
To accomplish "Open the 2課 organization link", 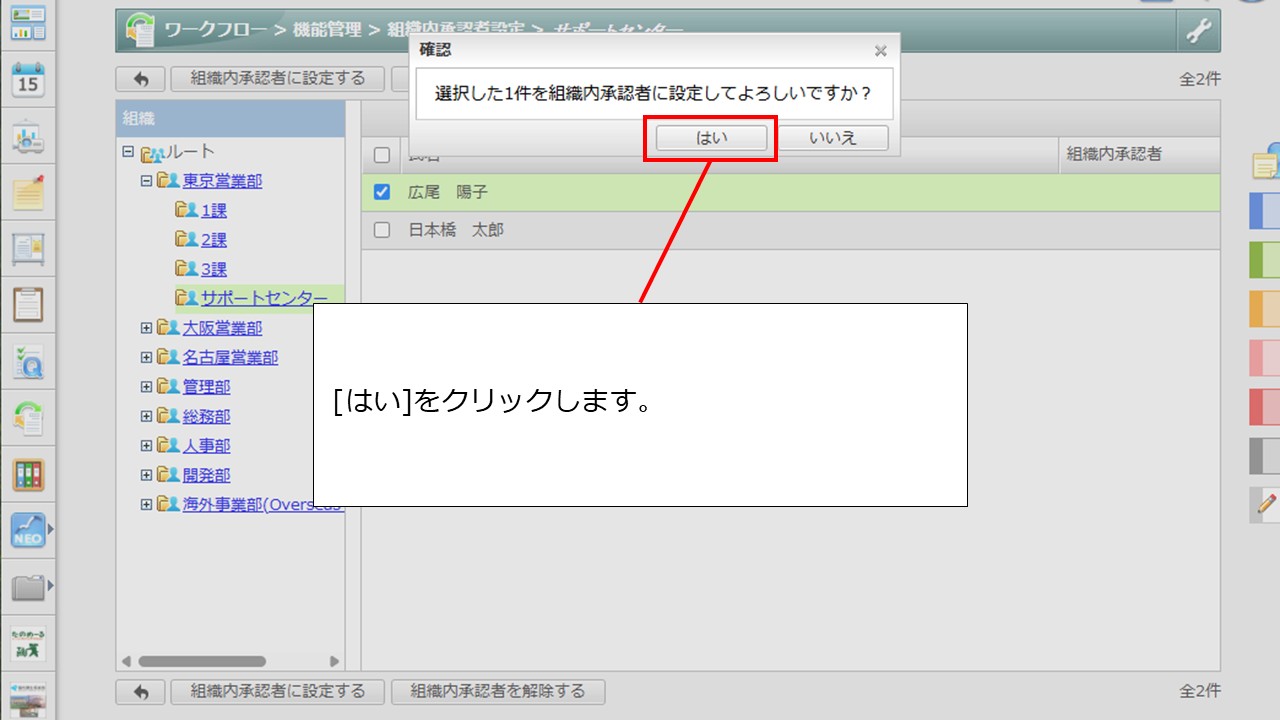I will coord(214,240).
